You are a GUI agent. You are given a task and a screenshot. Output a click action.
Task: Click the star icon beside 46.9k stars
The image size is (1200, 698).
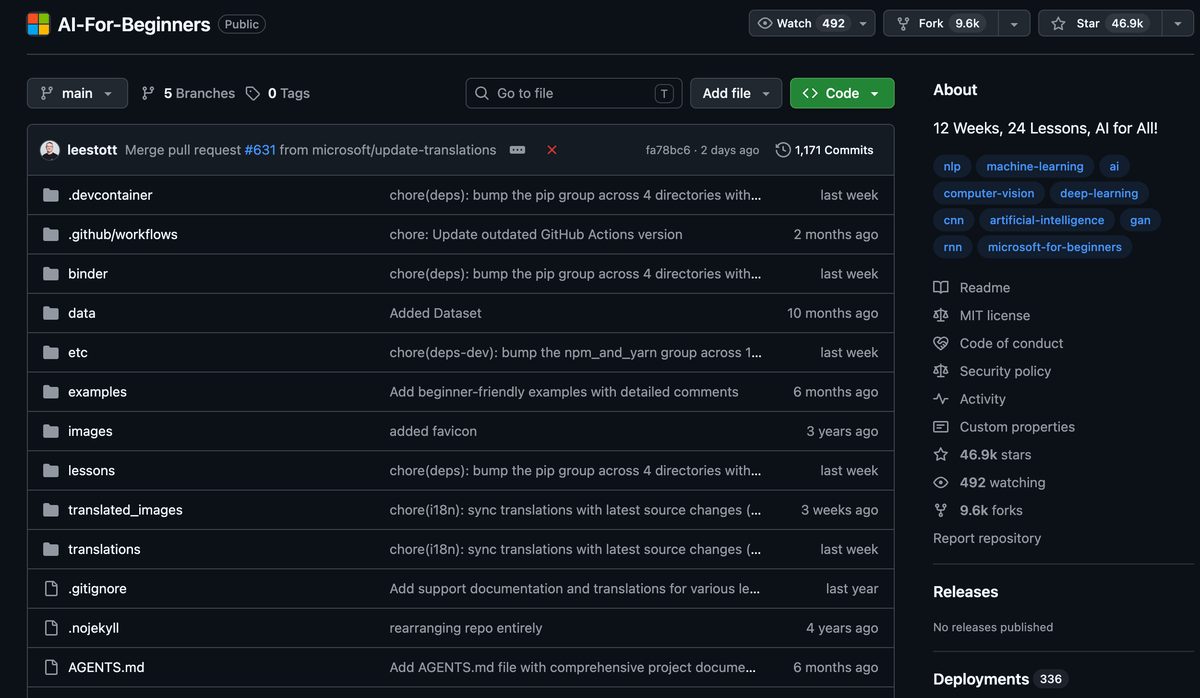[940, 455]
